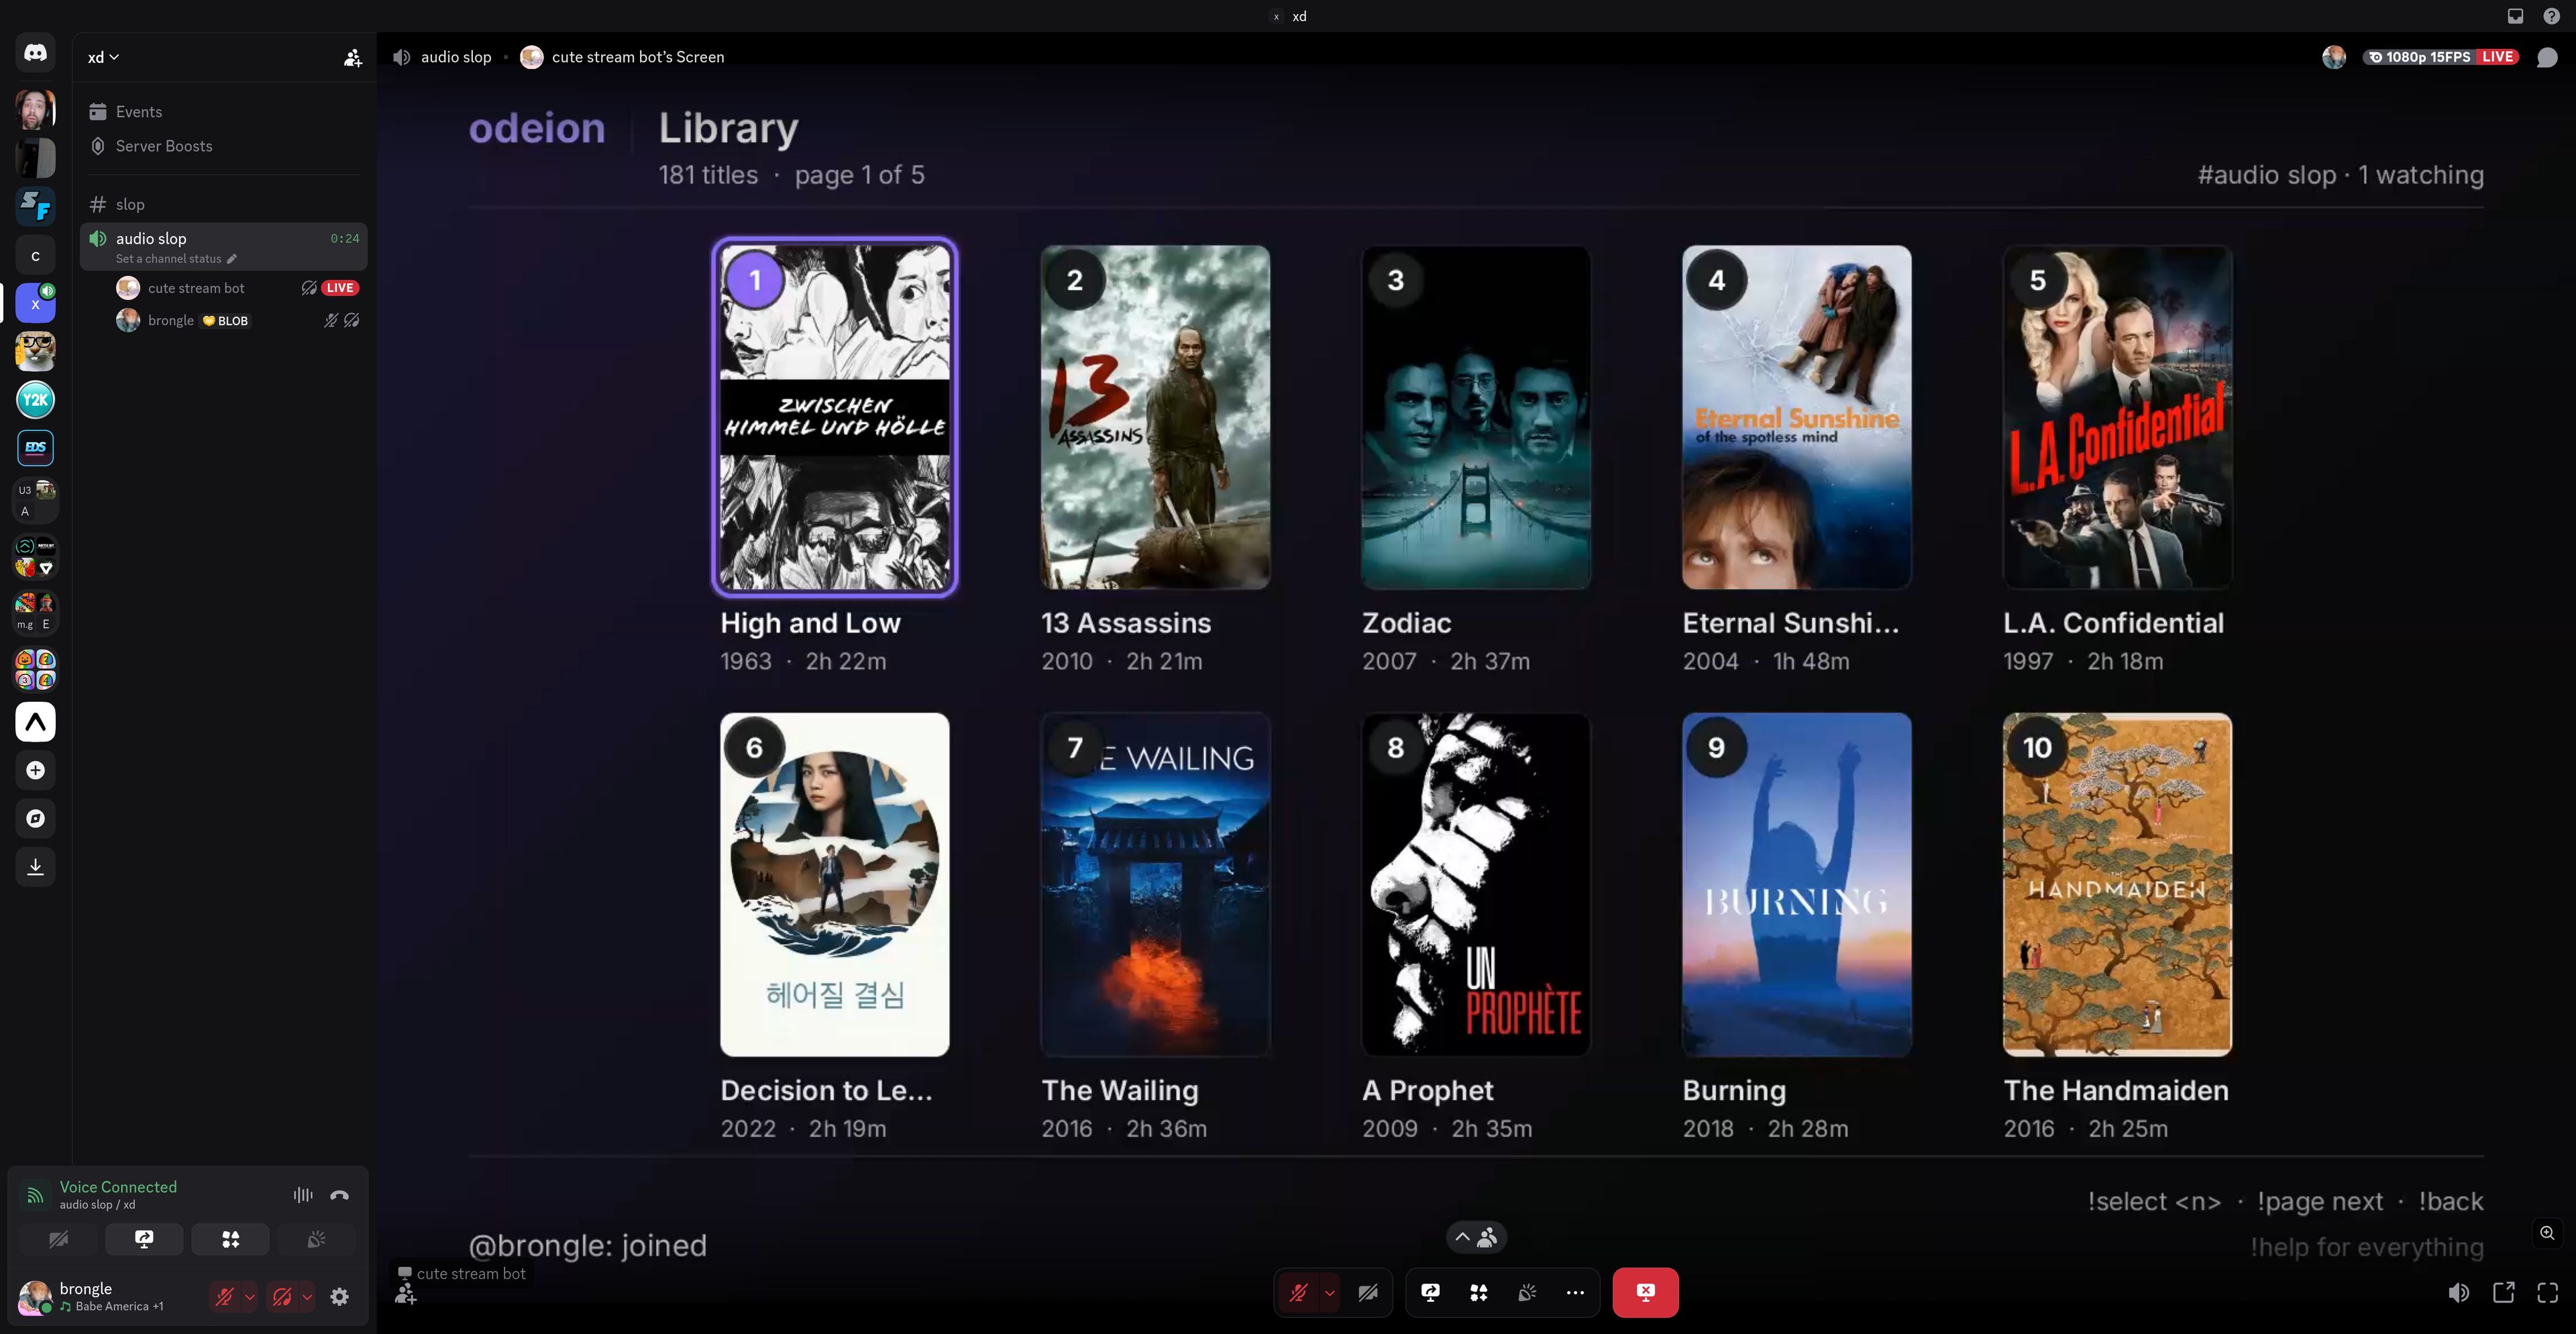Click the red stop watching stream button
The image size is (2576, 1334).
pos(1645,1292)
